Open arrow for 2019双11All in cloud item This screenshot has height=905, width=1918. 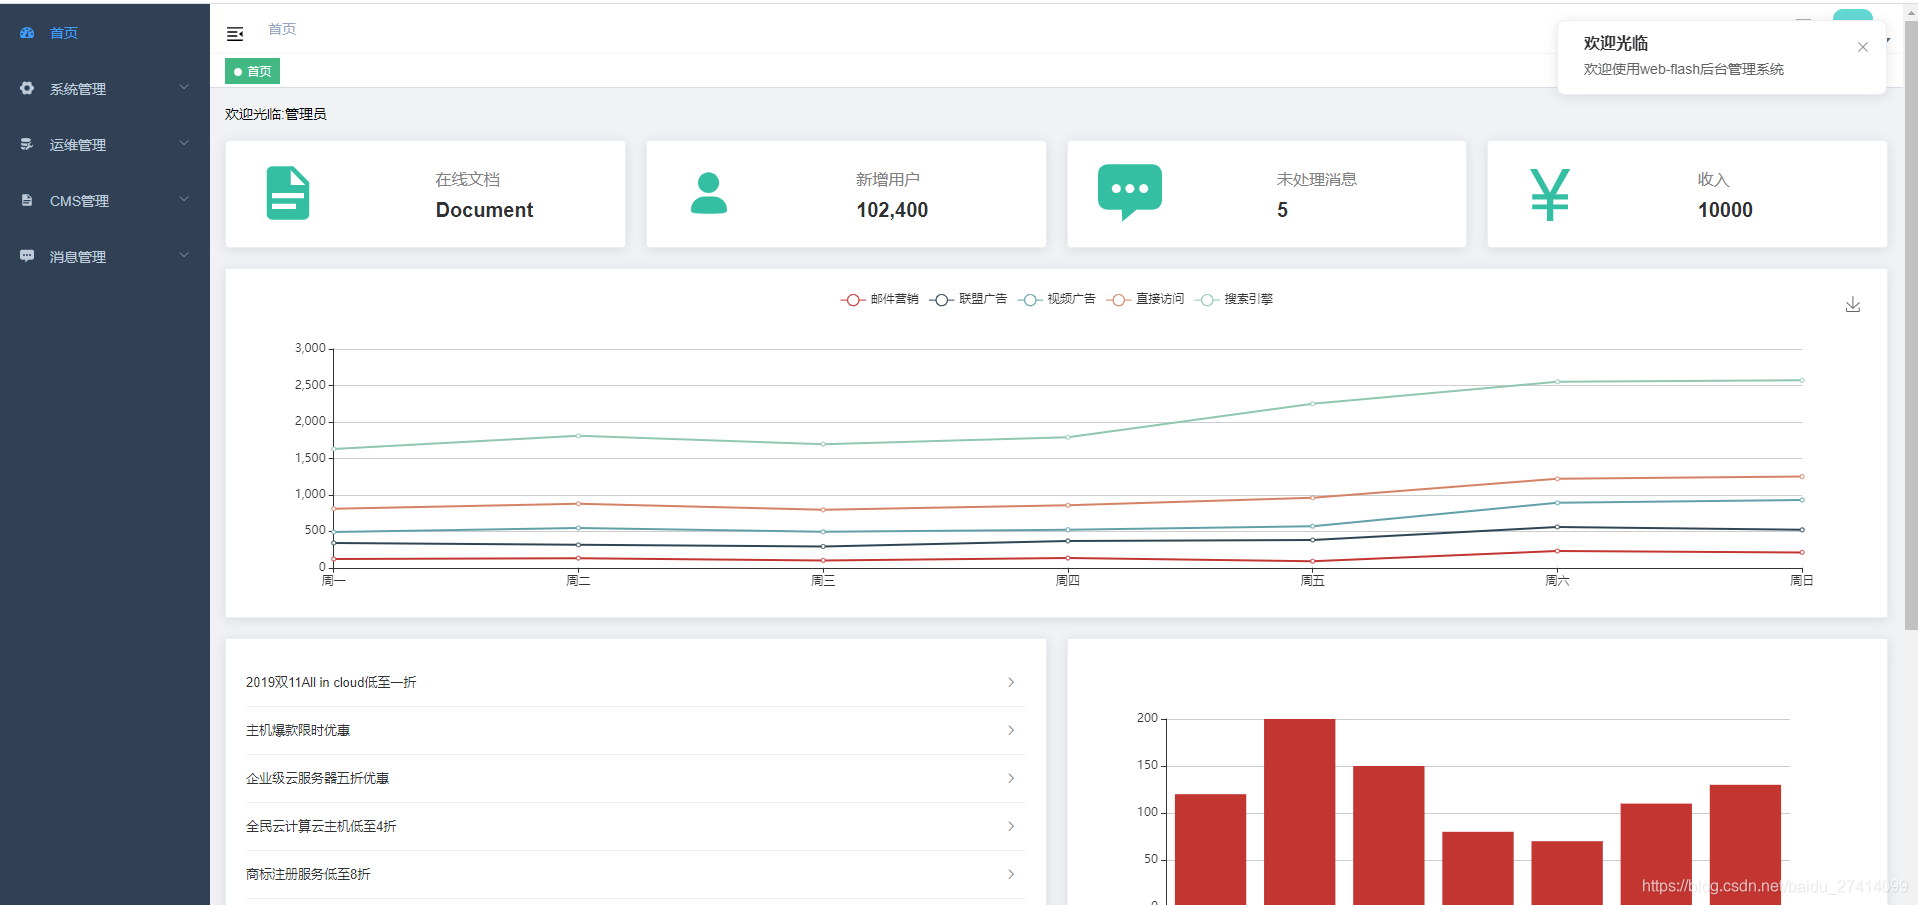coord(1011,682)
